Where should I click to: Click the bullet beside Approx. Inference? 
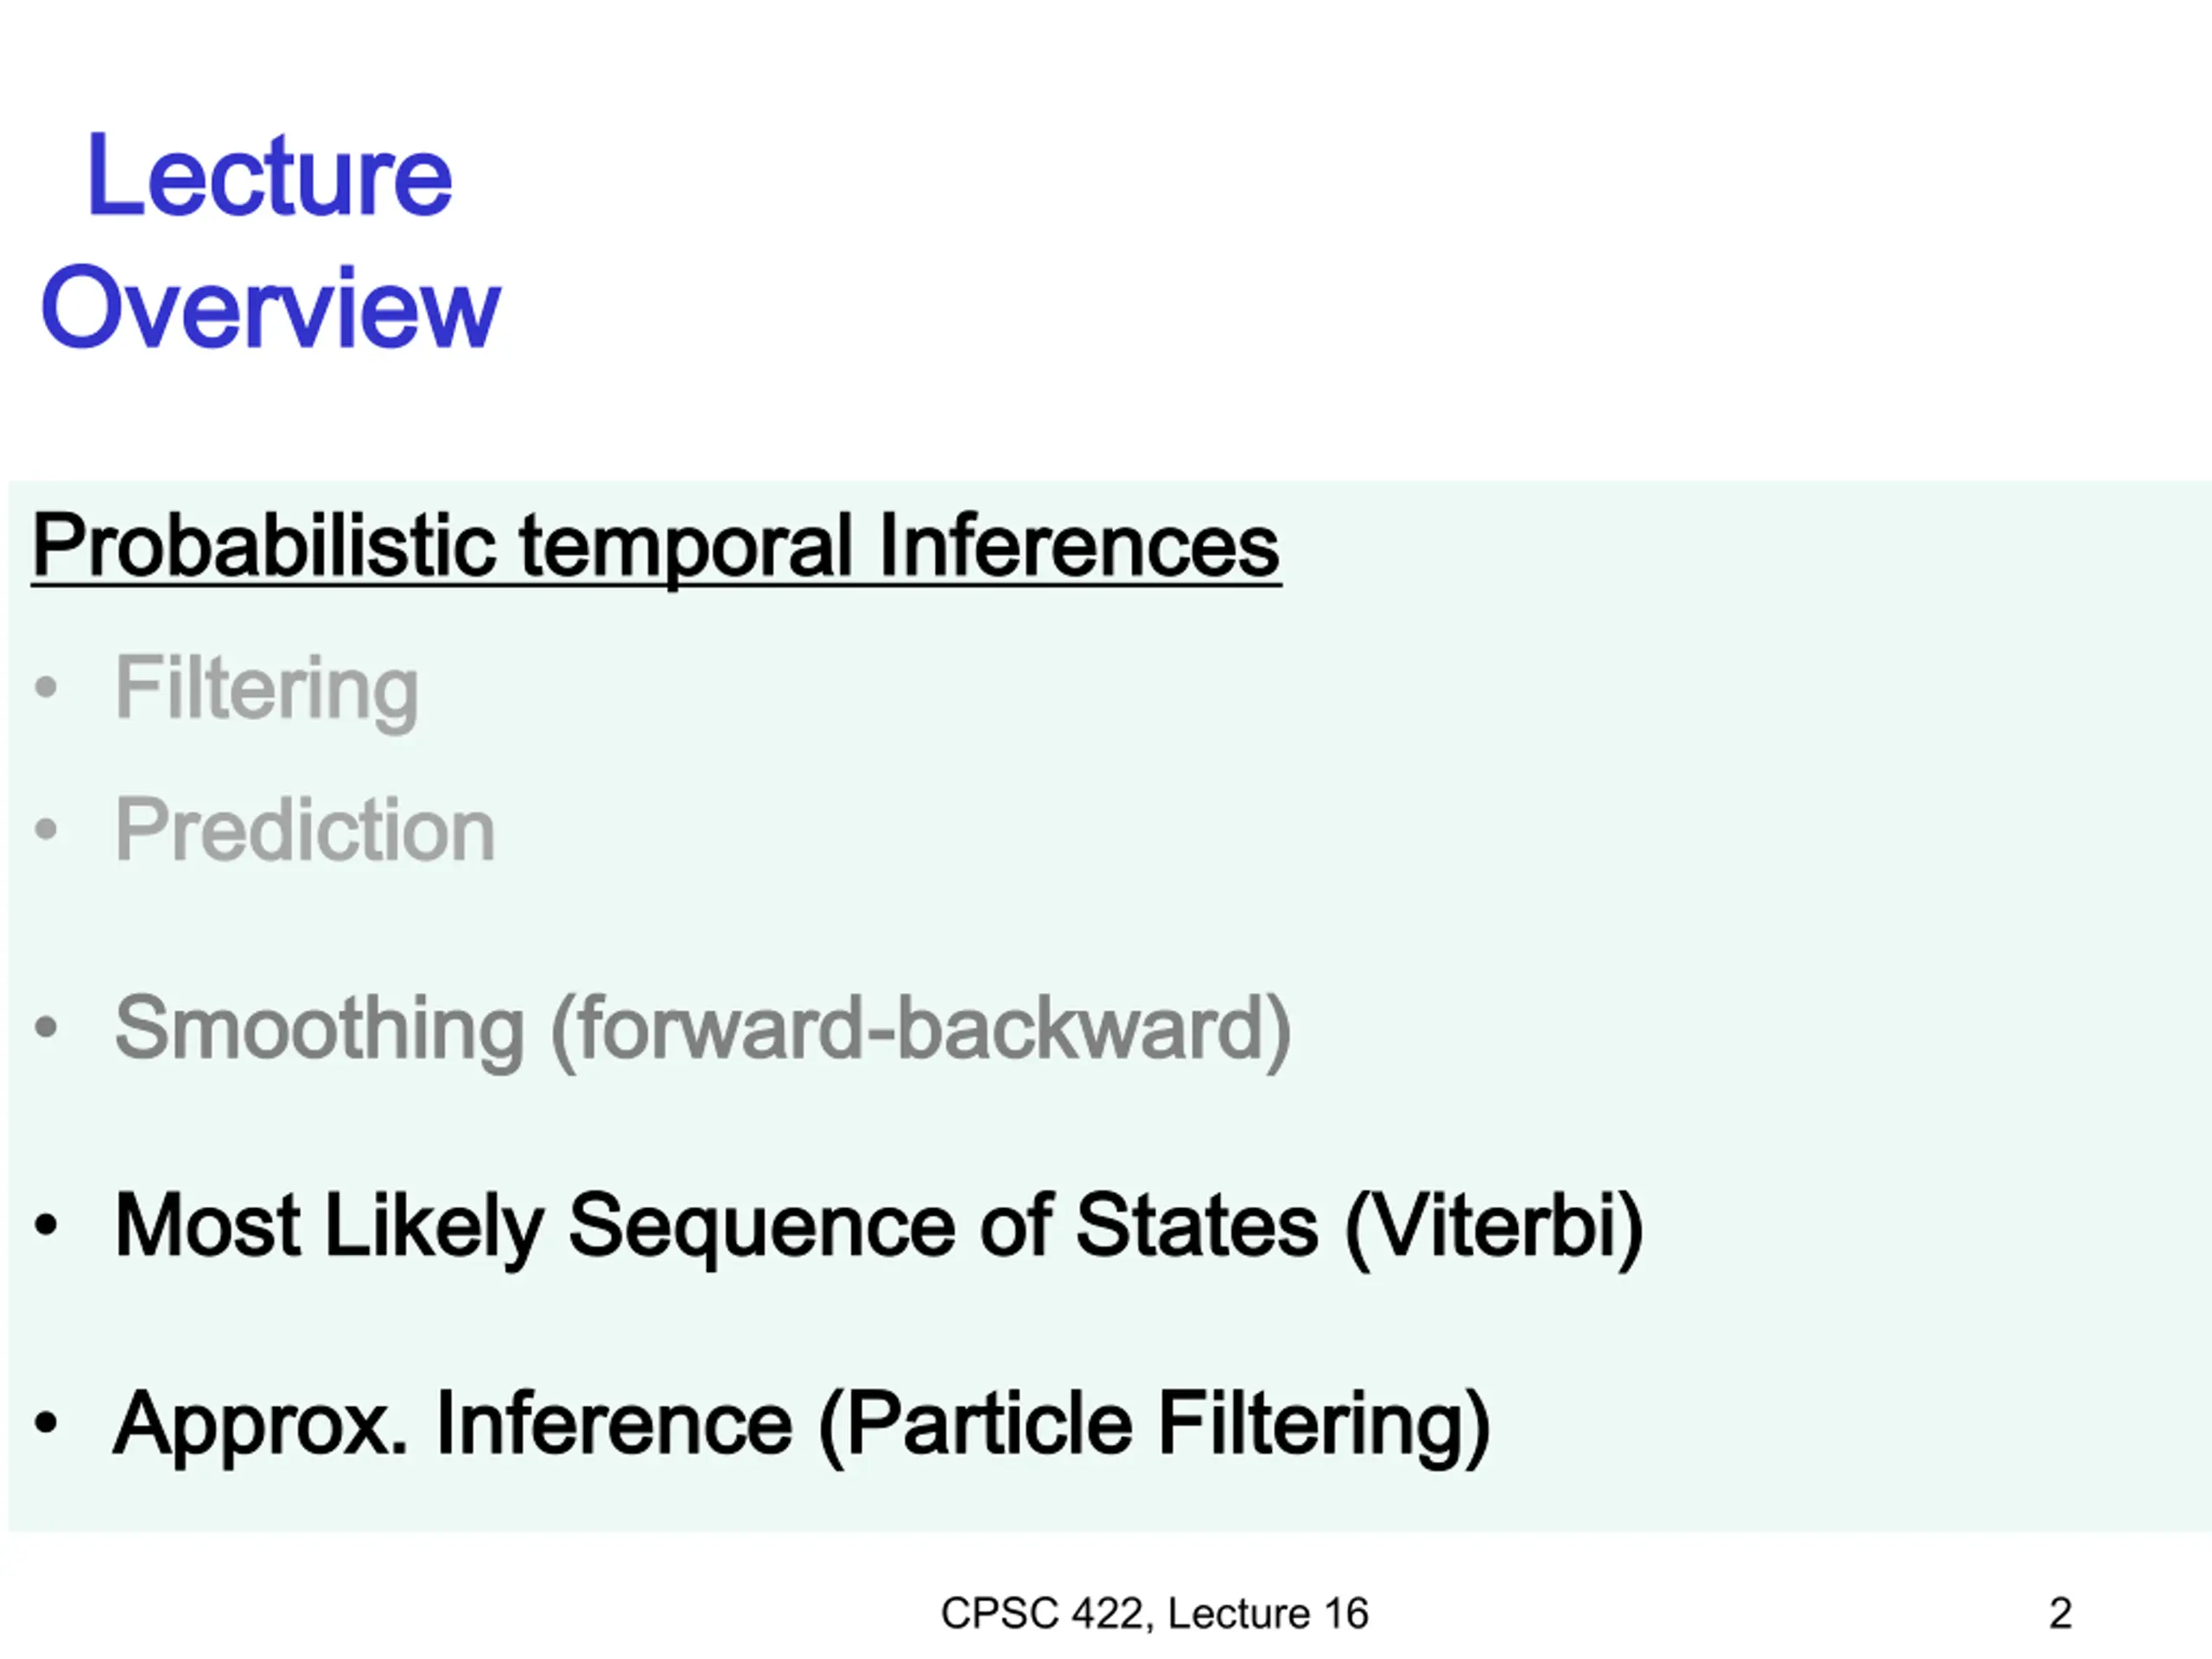pos(46,1423)
